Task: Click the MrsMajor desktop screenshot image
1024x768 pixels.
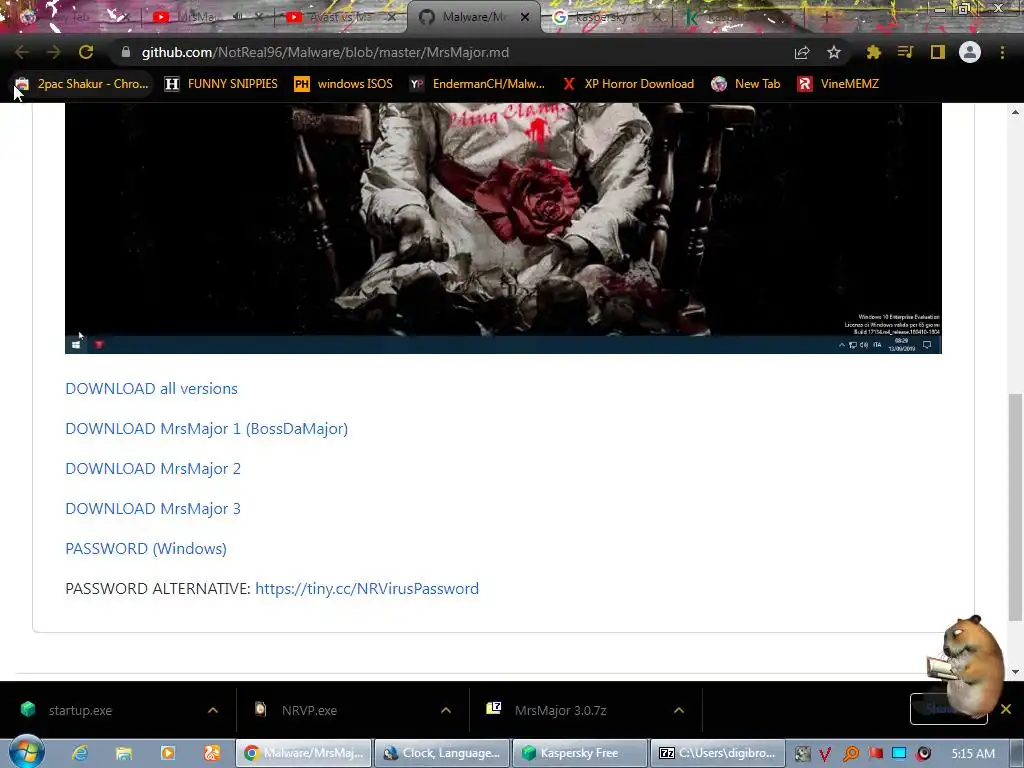Action: [503, 228]
